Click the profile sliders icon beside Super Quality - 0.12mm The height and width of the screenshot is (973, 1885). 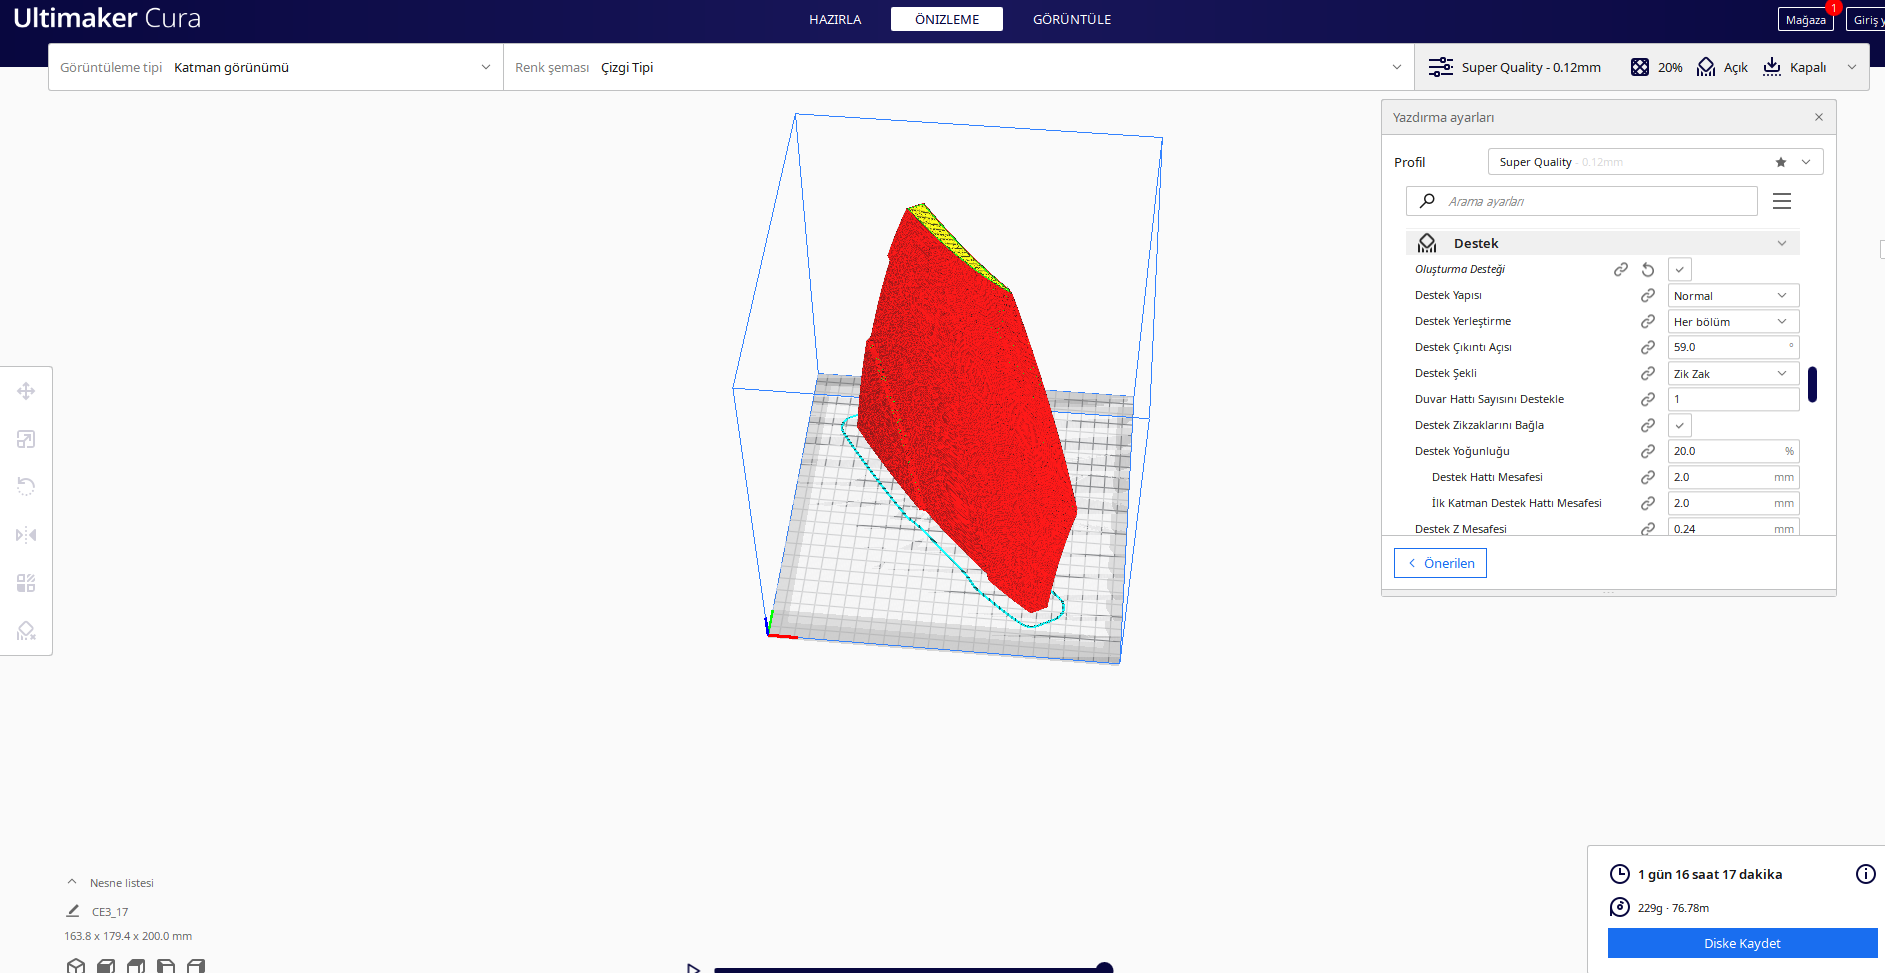(x=1441, y=67)
